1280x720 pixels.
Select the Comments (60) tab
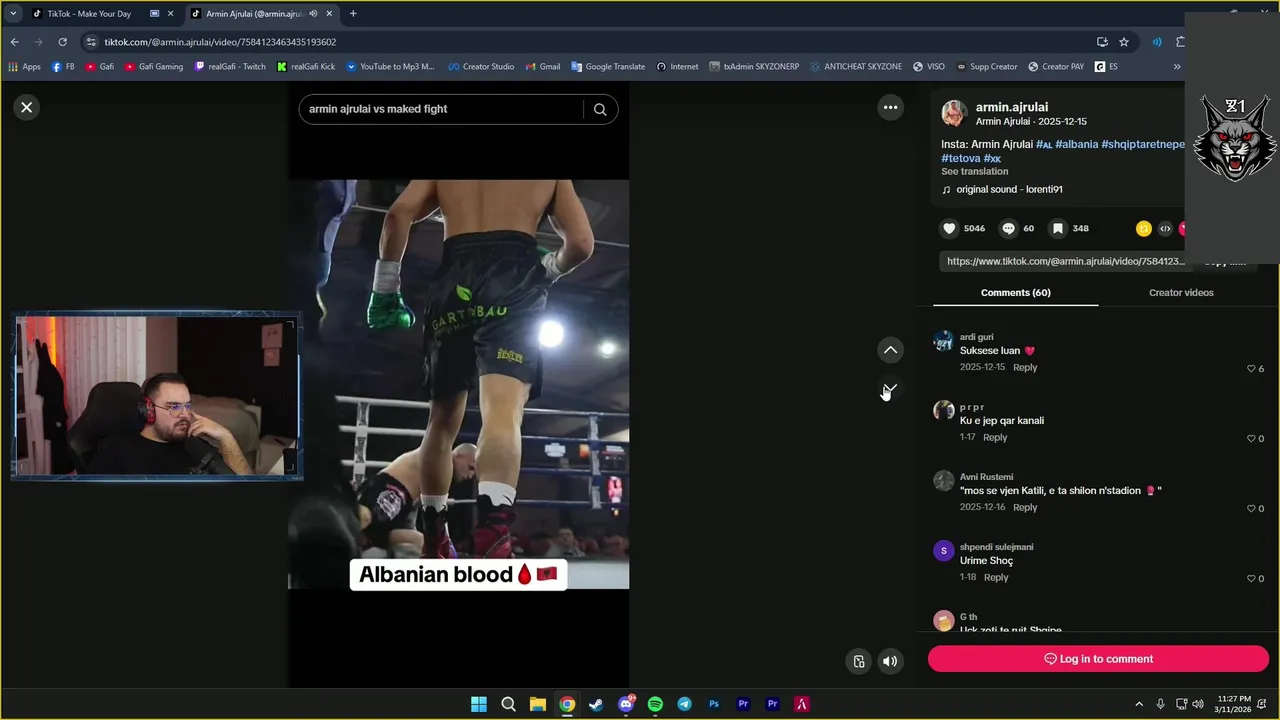(1015, 293)
